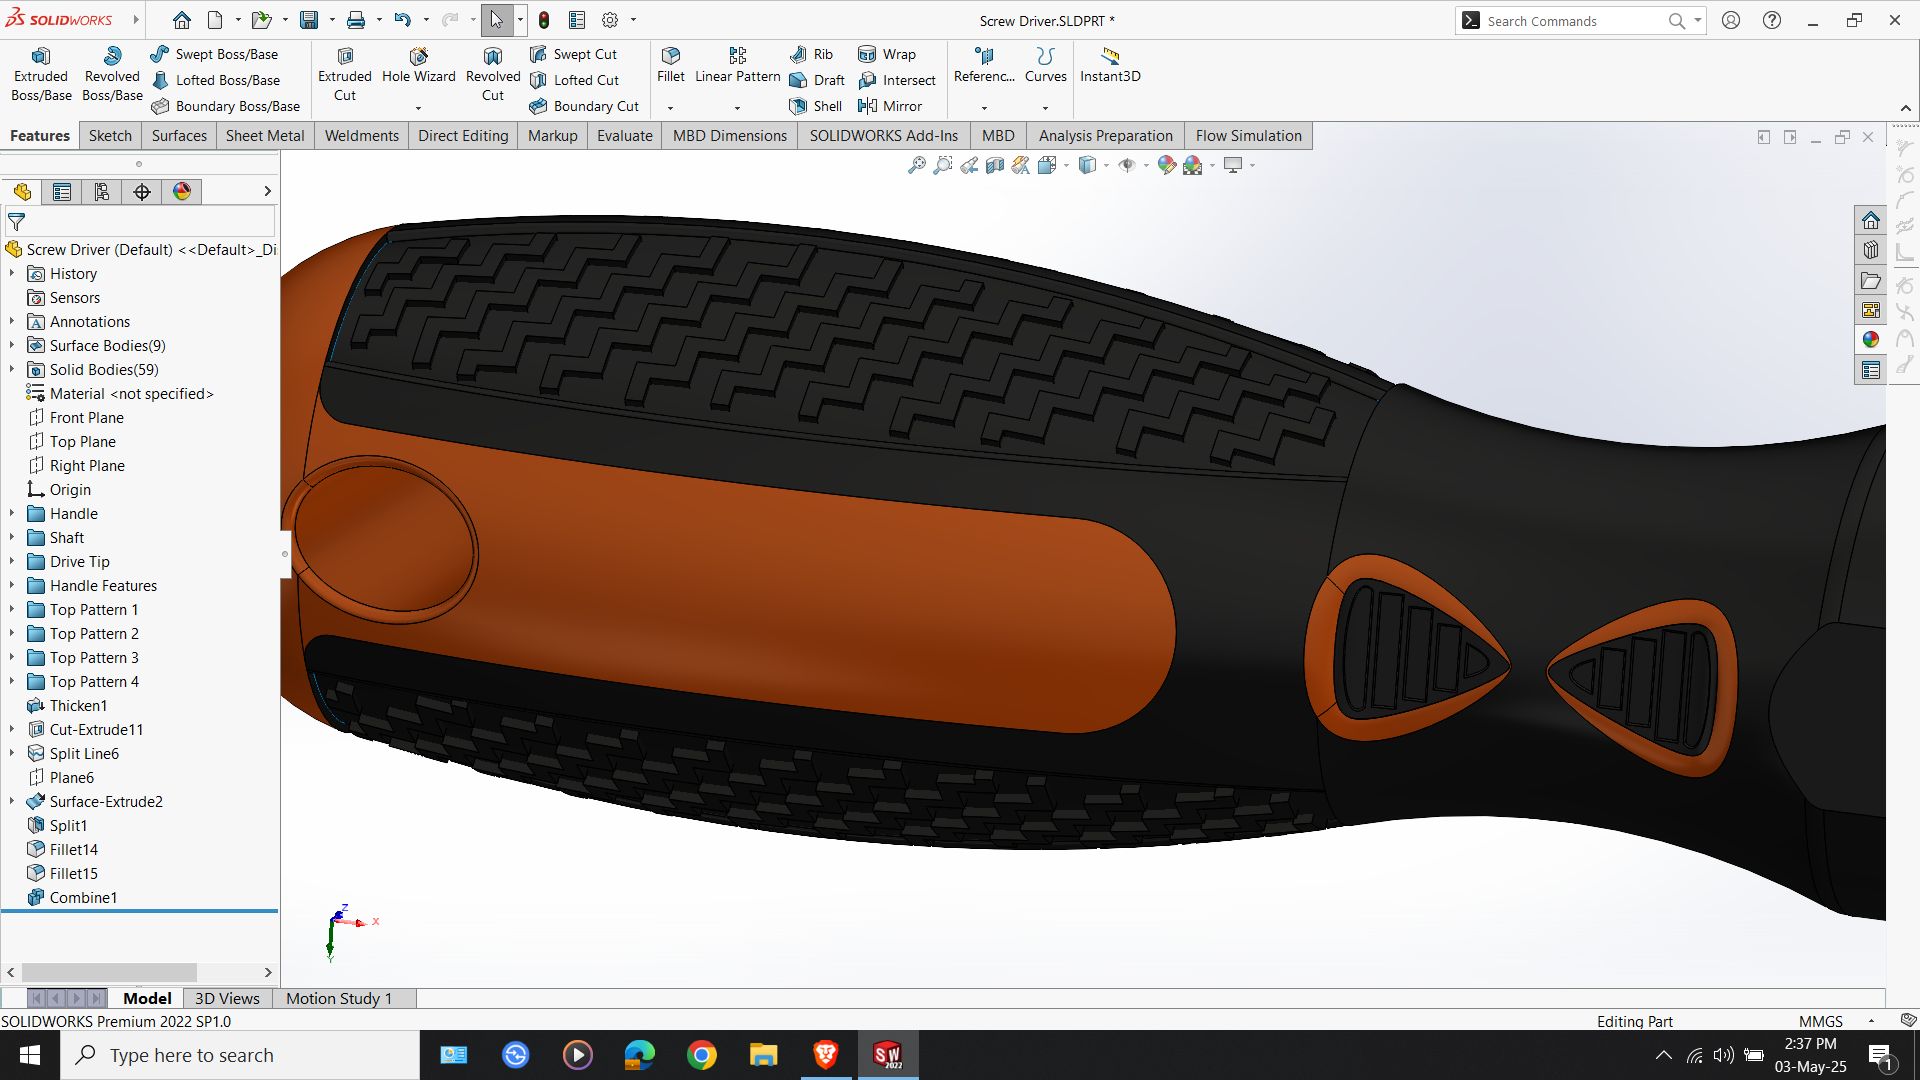Open the Evaluate tab
1920x1080 pixels.
tap(625, 136)
